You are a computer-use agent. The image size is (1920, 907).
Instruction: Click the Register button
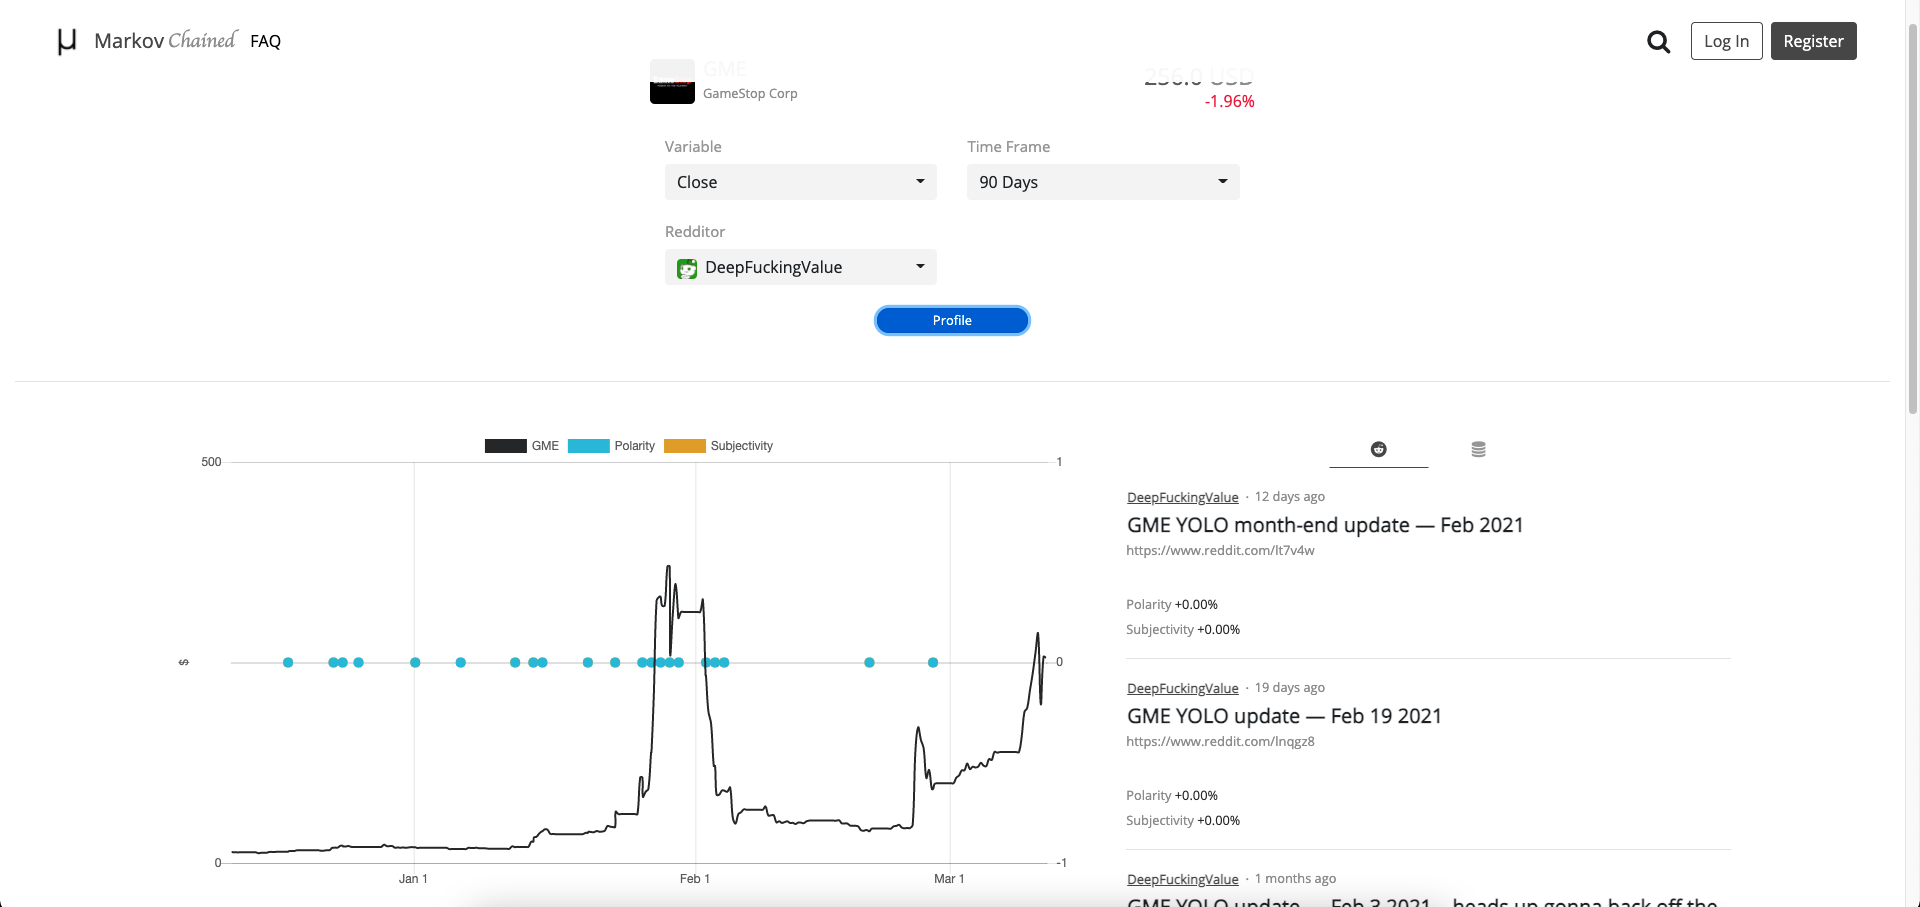[x=1813, y=41]
